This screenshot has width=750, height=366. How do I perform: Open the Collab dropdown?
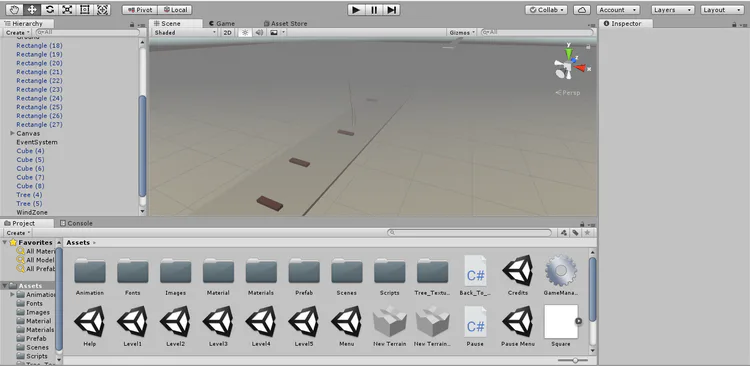pyautogui.click(x=546, y=10)
